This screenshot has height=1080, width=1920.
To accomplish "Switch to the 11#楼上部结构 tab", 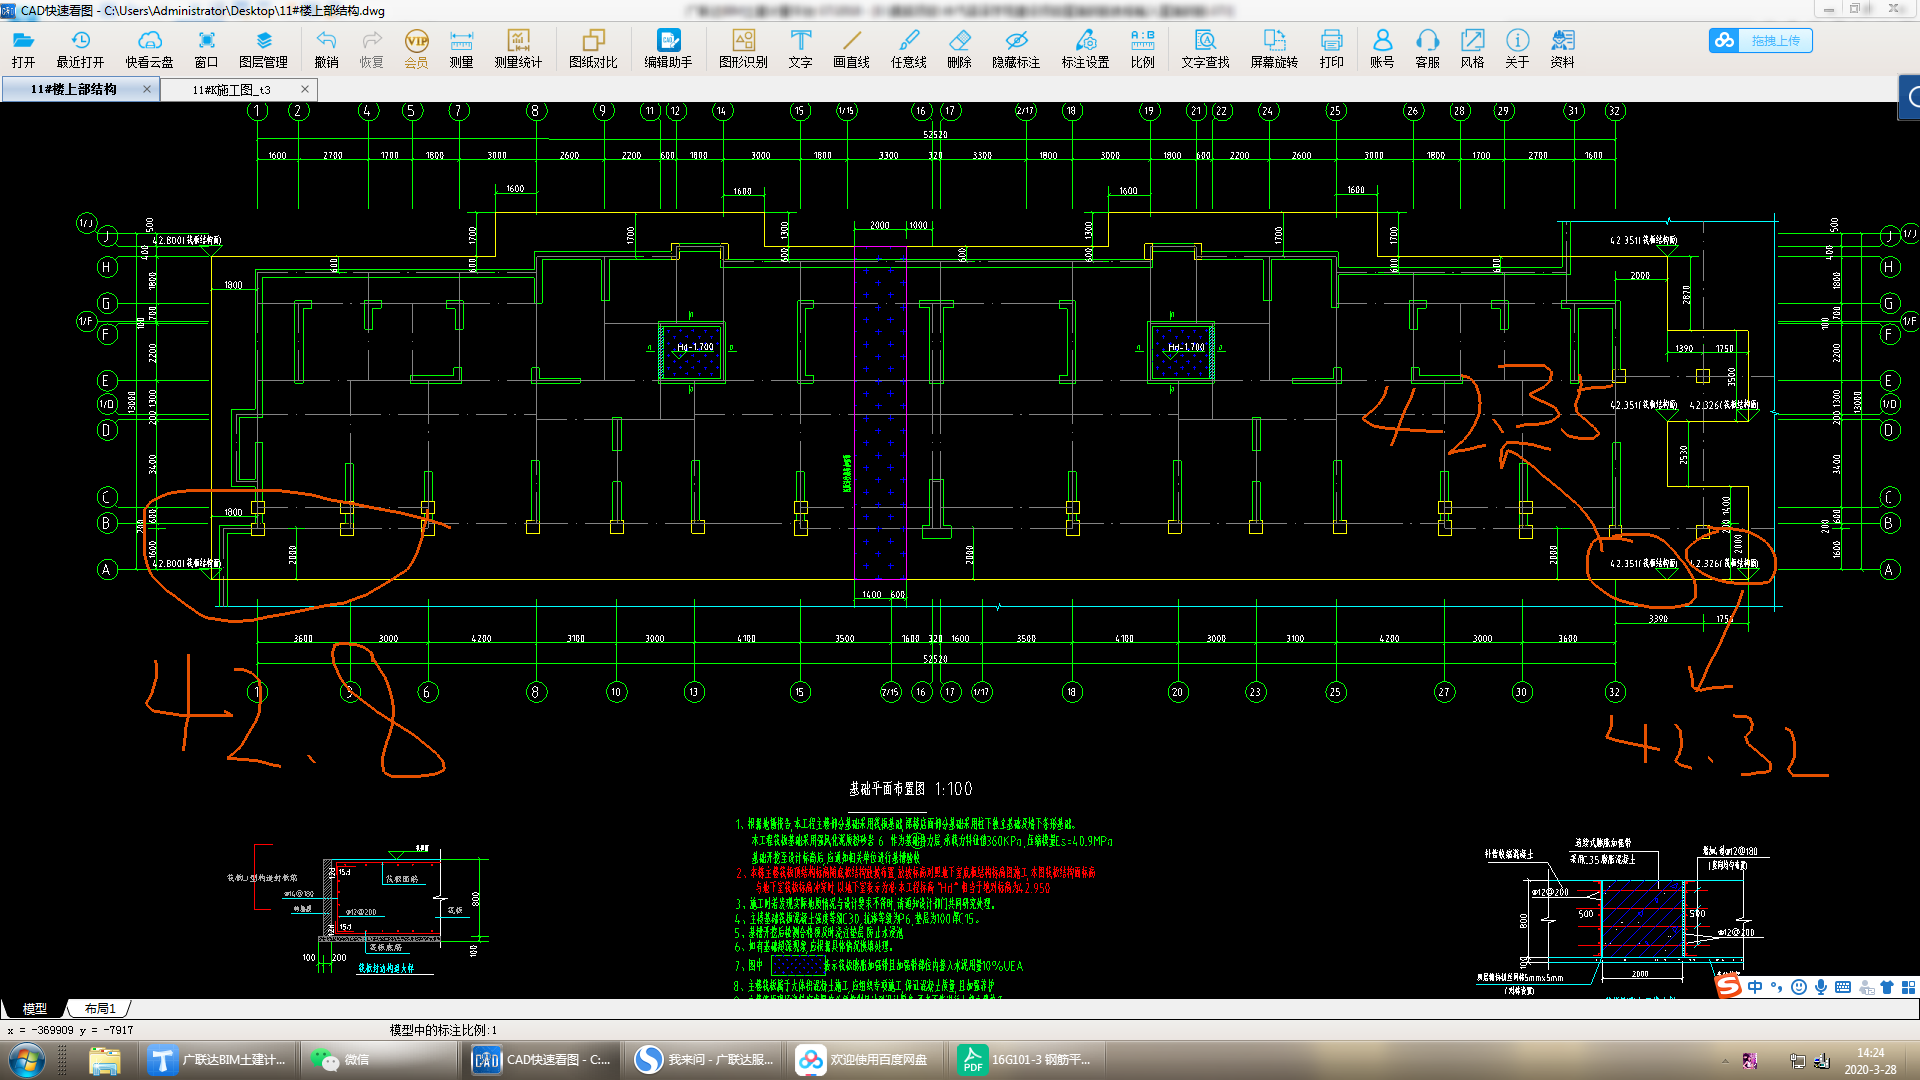I will coord(73,89).
